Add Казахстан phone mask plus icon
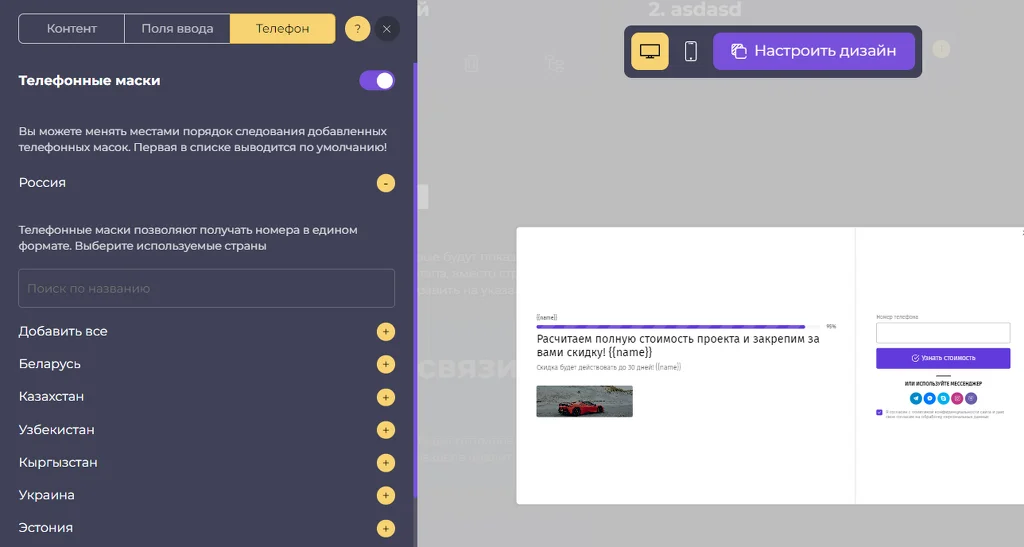The image size is (1024, 547). coord(385,397)
